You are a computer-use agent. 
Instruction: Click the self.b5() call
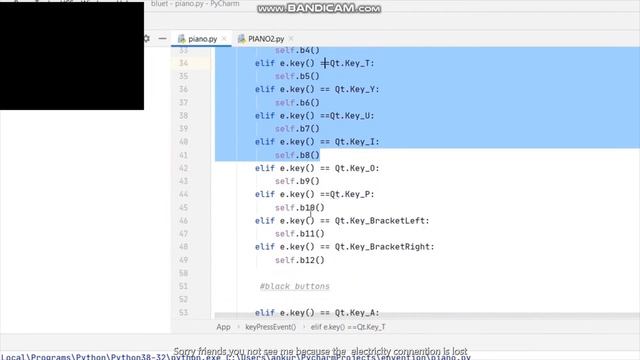click(297, 76)
